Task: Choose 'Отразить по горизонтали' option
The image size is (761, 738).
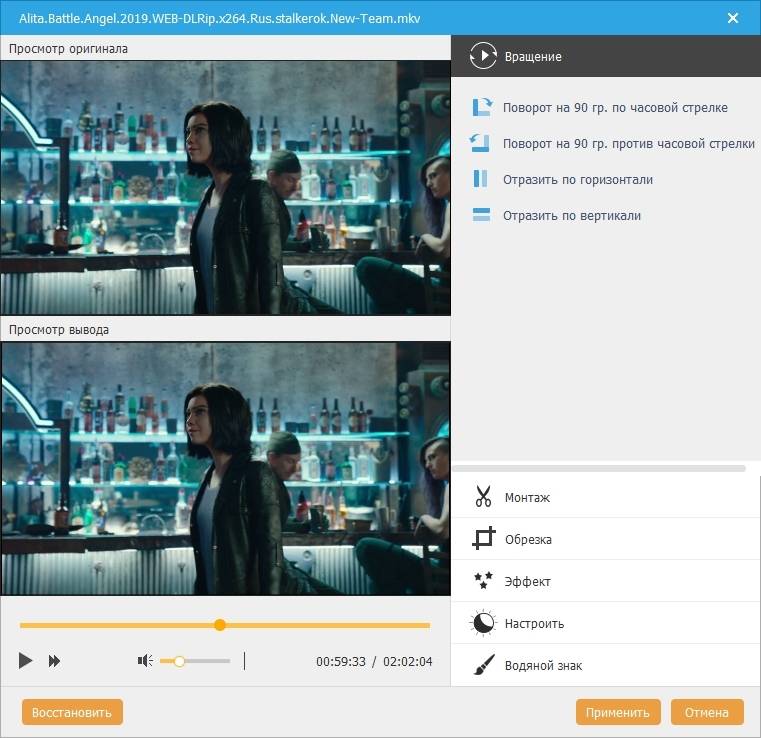Action: tap(578, 179)
